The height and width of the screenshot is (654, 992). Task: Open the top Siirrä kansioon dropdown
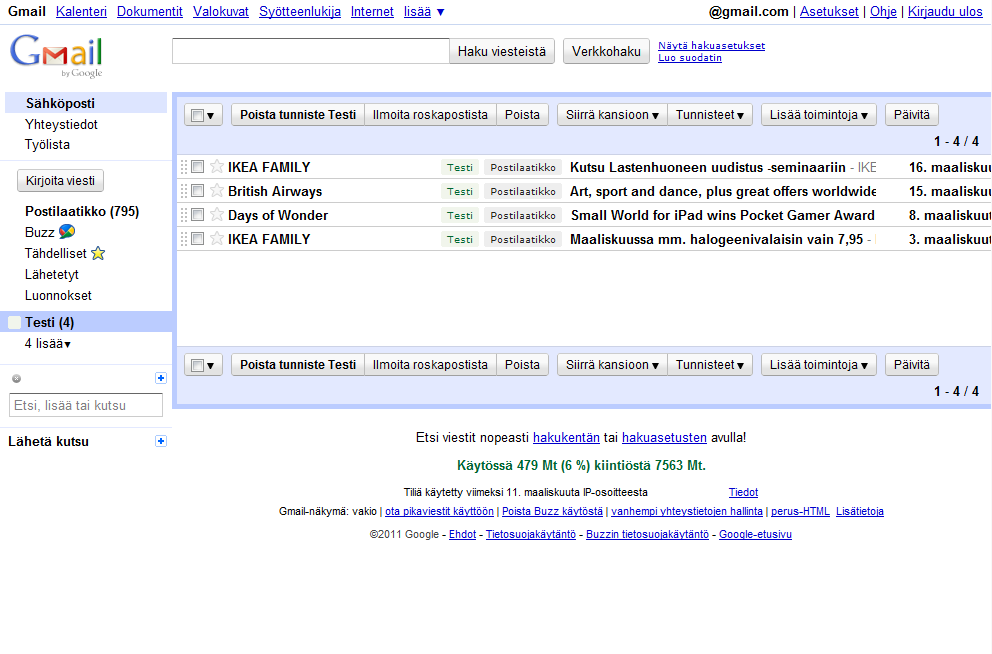pyautogui.click(x=612, y=115)
